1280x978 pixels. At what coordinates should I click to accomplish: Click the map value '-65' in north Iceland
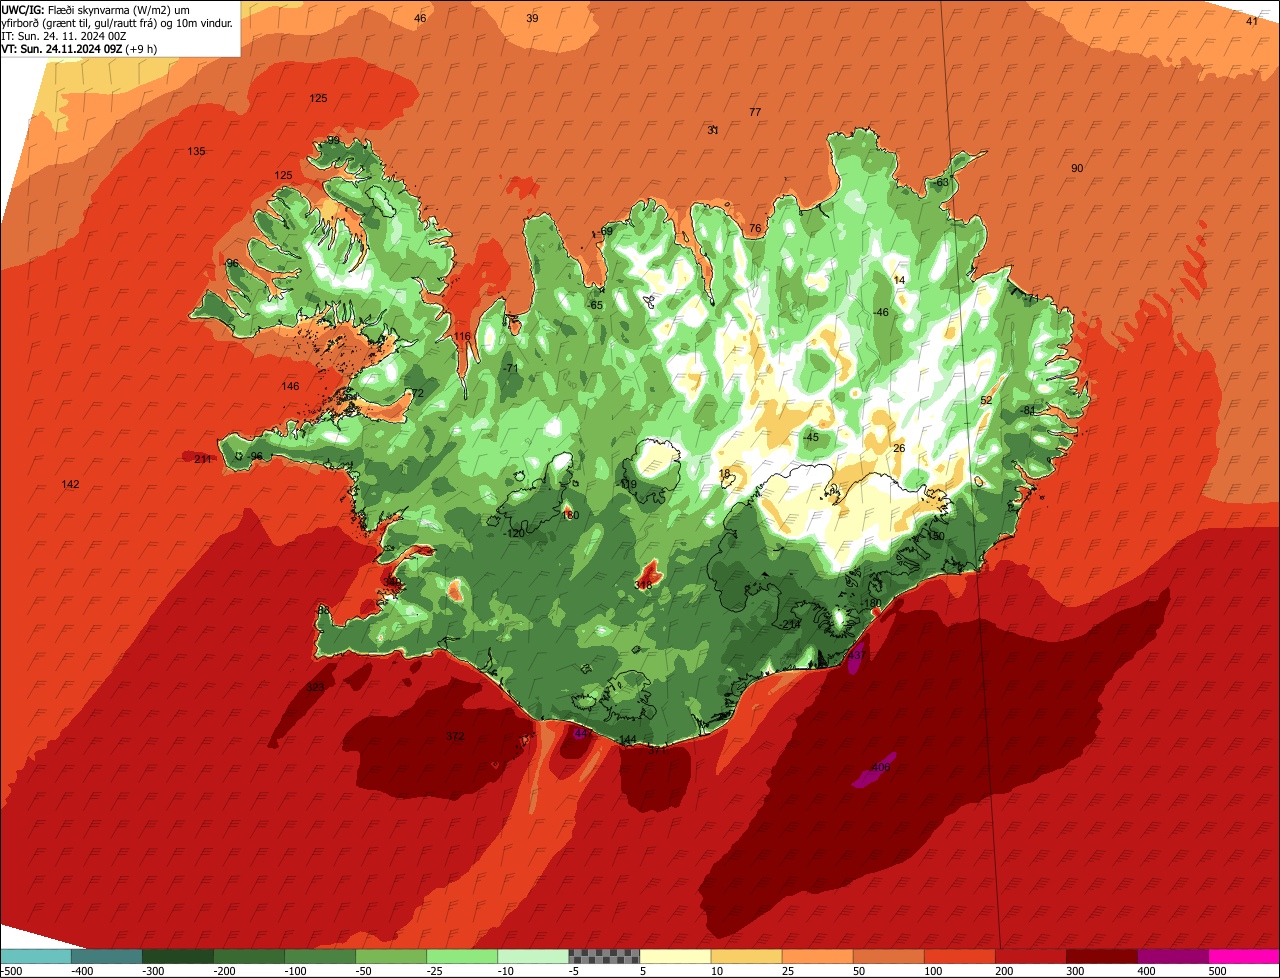[x=595, y=305]
